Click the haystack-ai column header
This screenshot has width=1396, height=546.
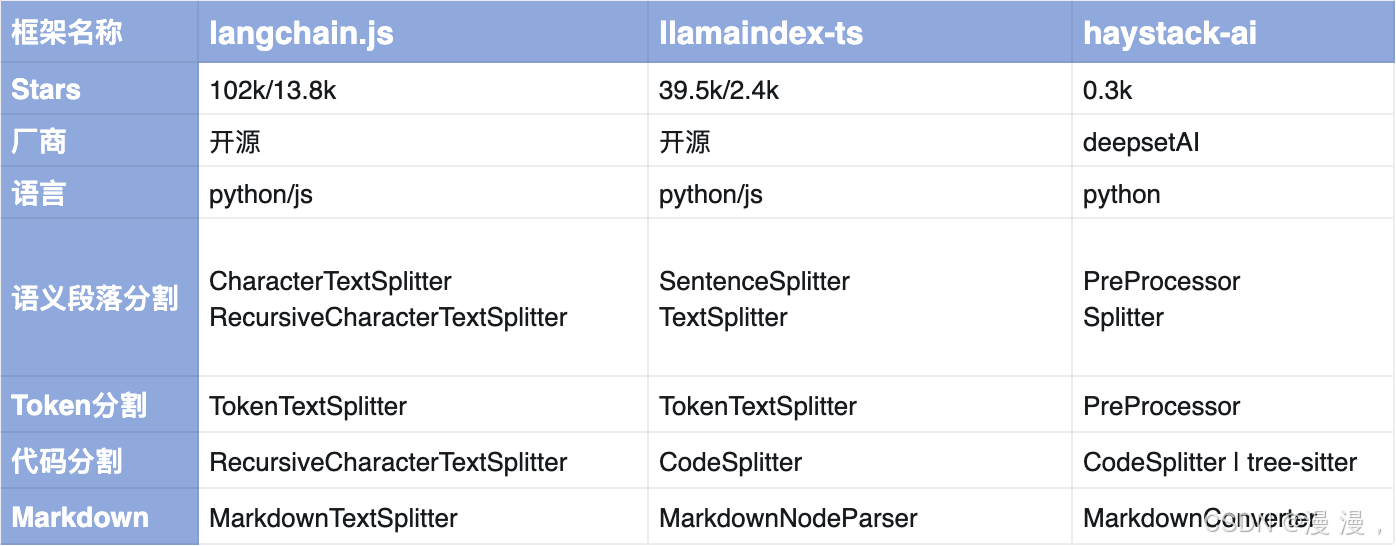pos(1170,33)
